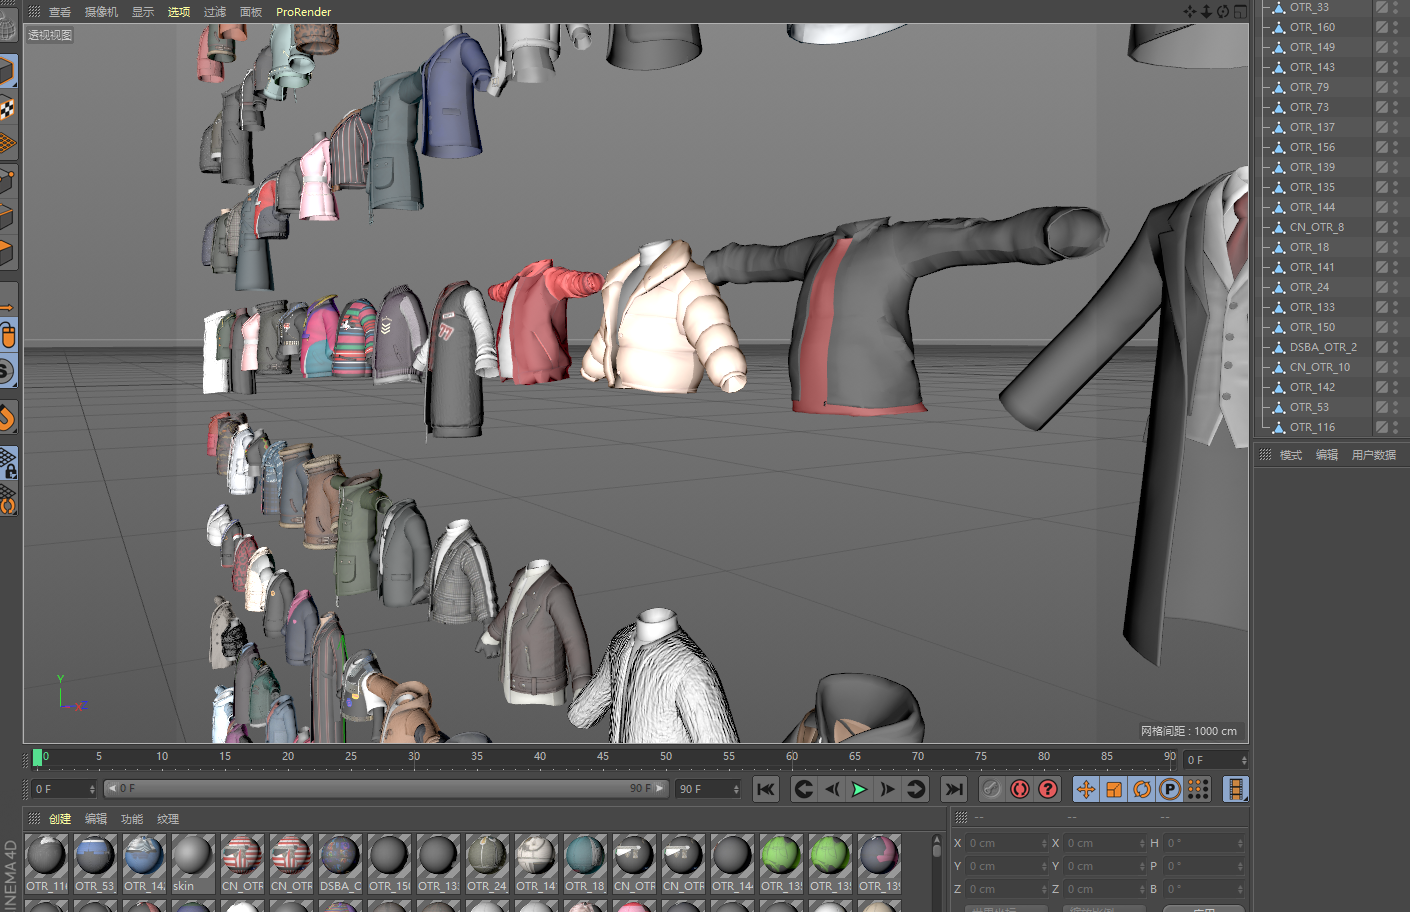The width and height of the screenshot is (1410, 912).
Task: Toggle rotation keyframe recording
Action: [1142, 789]
